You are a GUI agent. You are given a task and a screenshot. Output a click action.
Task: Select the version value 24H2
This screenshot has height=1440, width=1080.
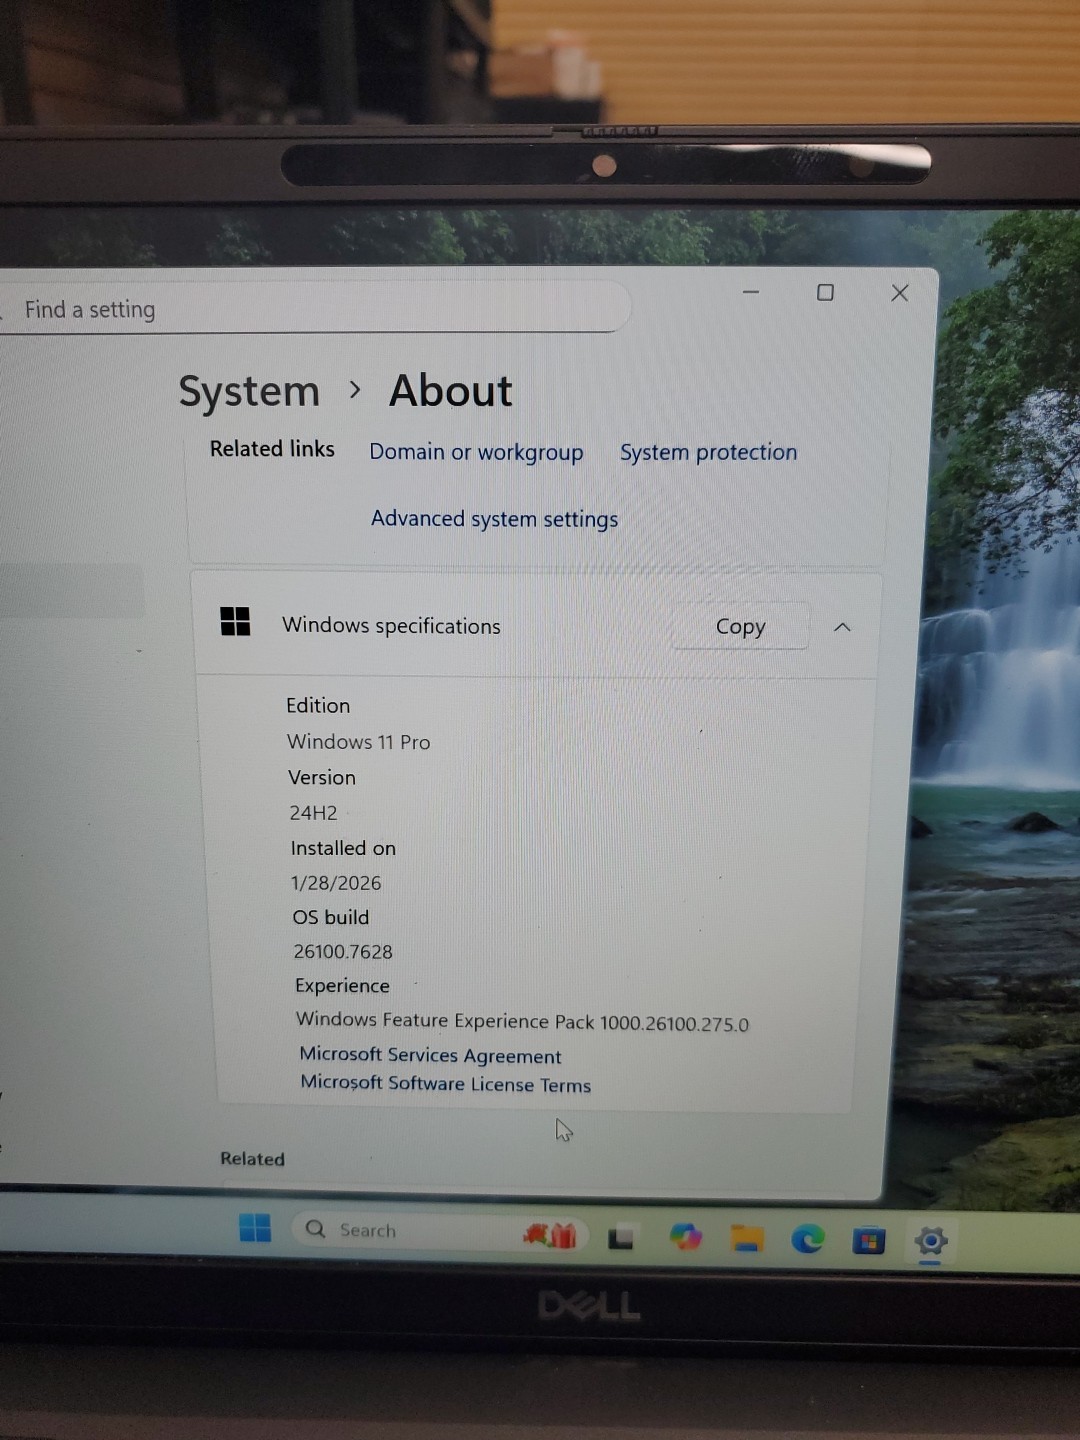tap(313, 813)
